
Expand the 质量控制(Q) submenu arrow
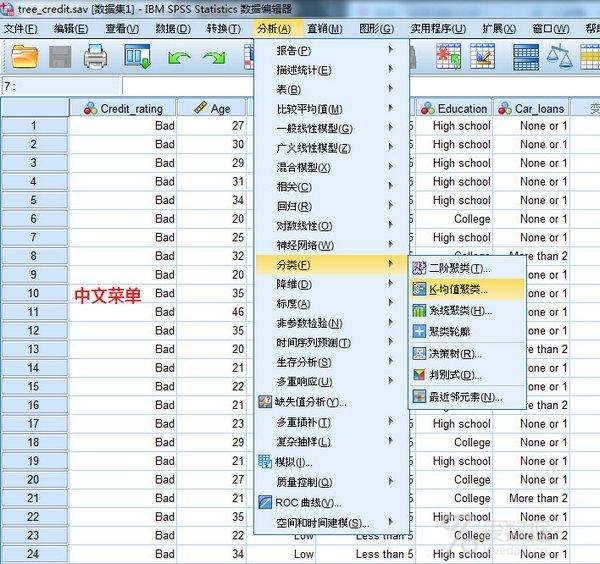[391, 481]
